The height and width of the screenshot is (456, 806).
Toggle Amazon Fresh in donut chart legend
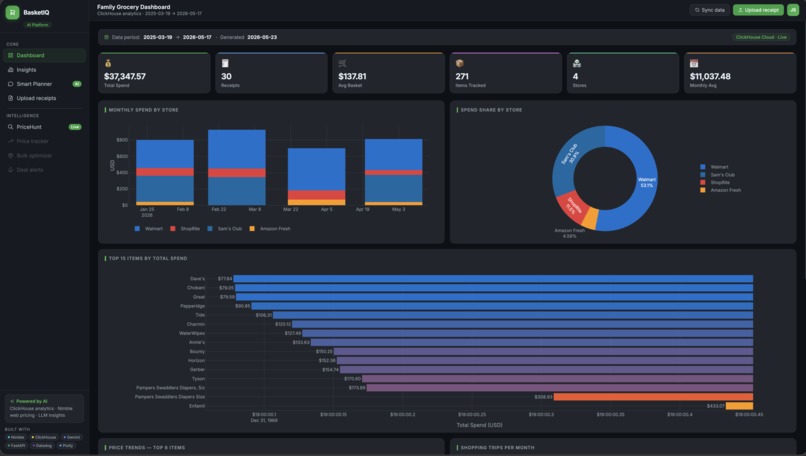[x=721, y=190]
